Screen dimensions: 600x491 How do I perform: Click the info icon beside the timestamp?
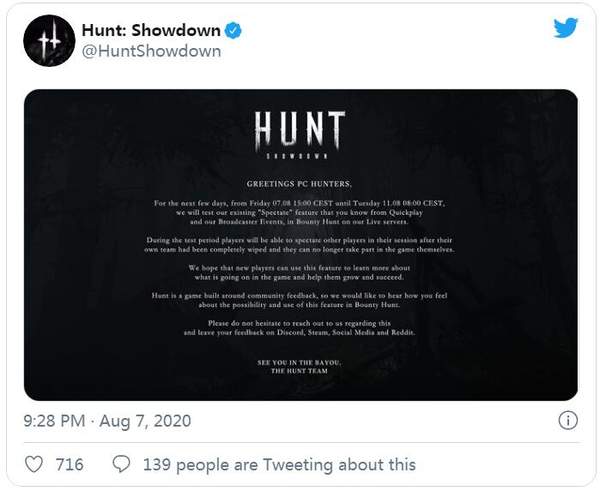click(x=566, y=420)
